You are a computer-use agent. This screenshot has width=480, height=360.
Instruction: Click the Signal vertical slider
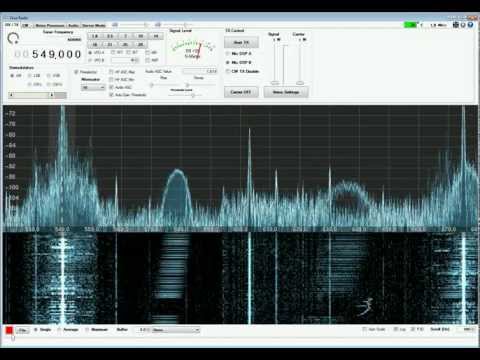(275, 64)
